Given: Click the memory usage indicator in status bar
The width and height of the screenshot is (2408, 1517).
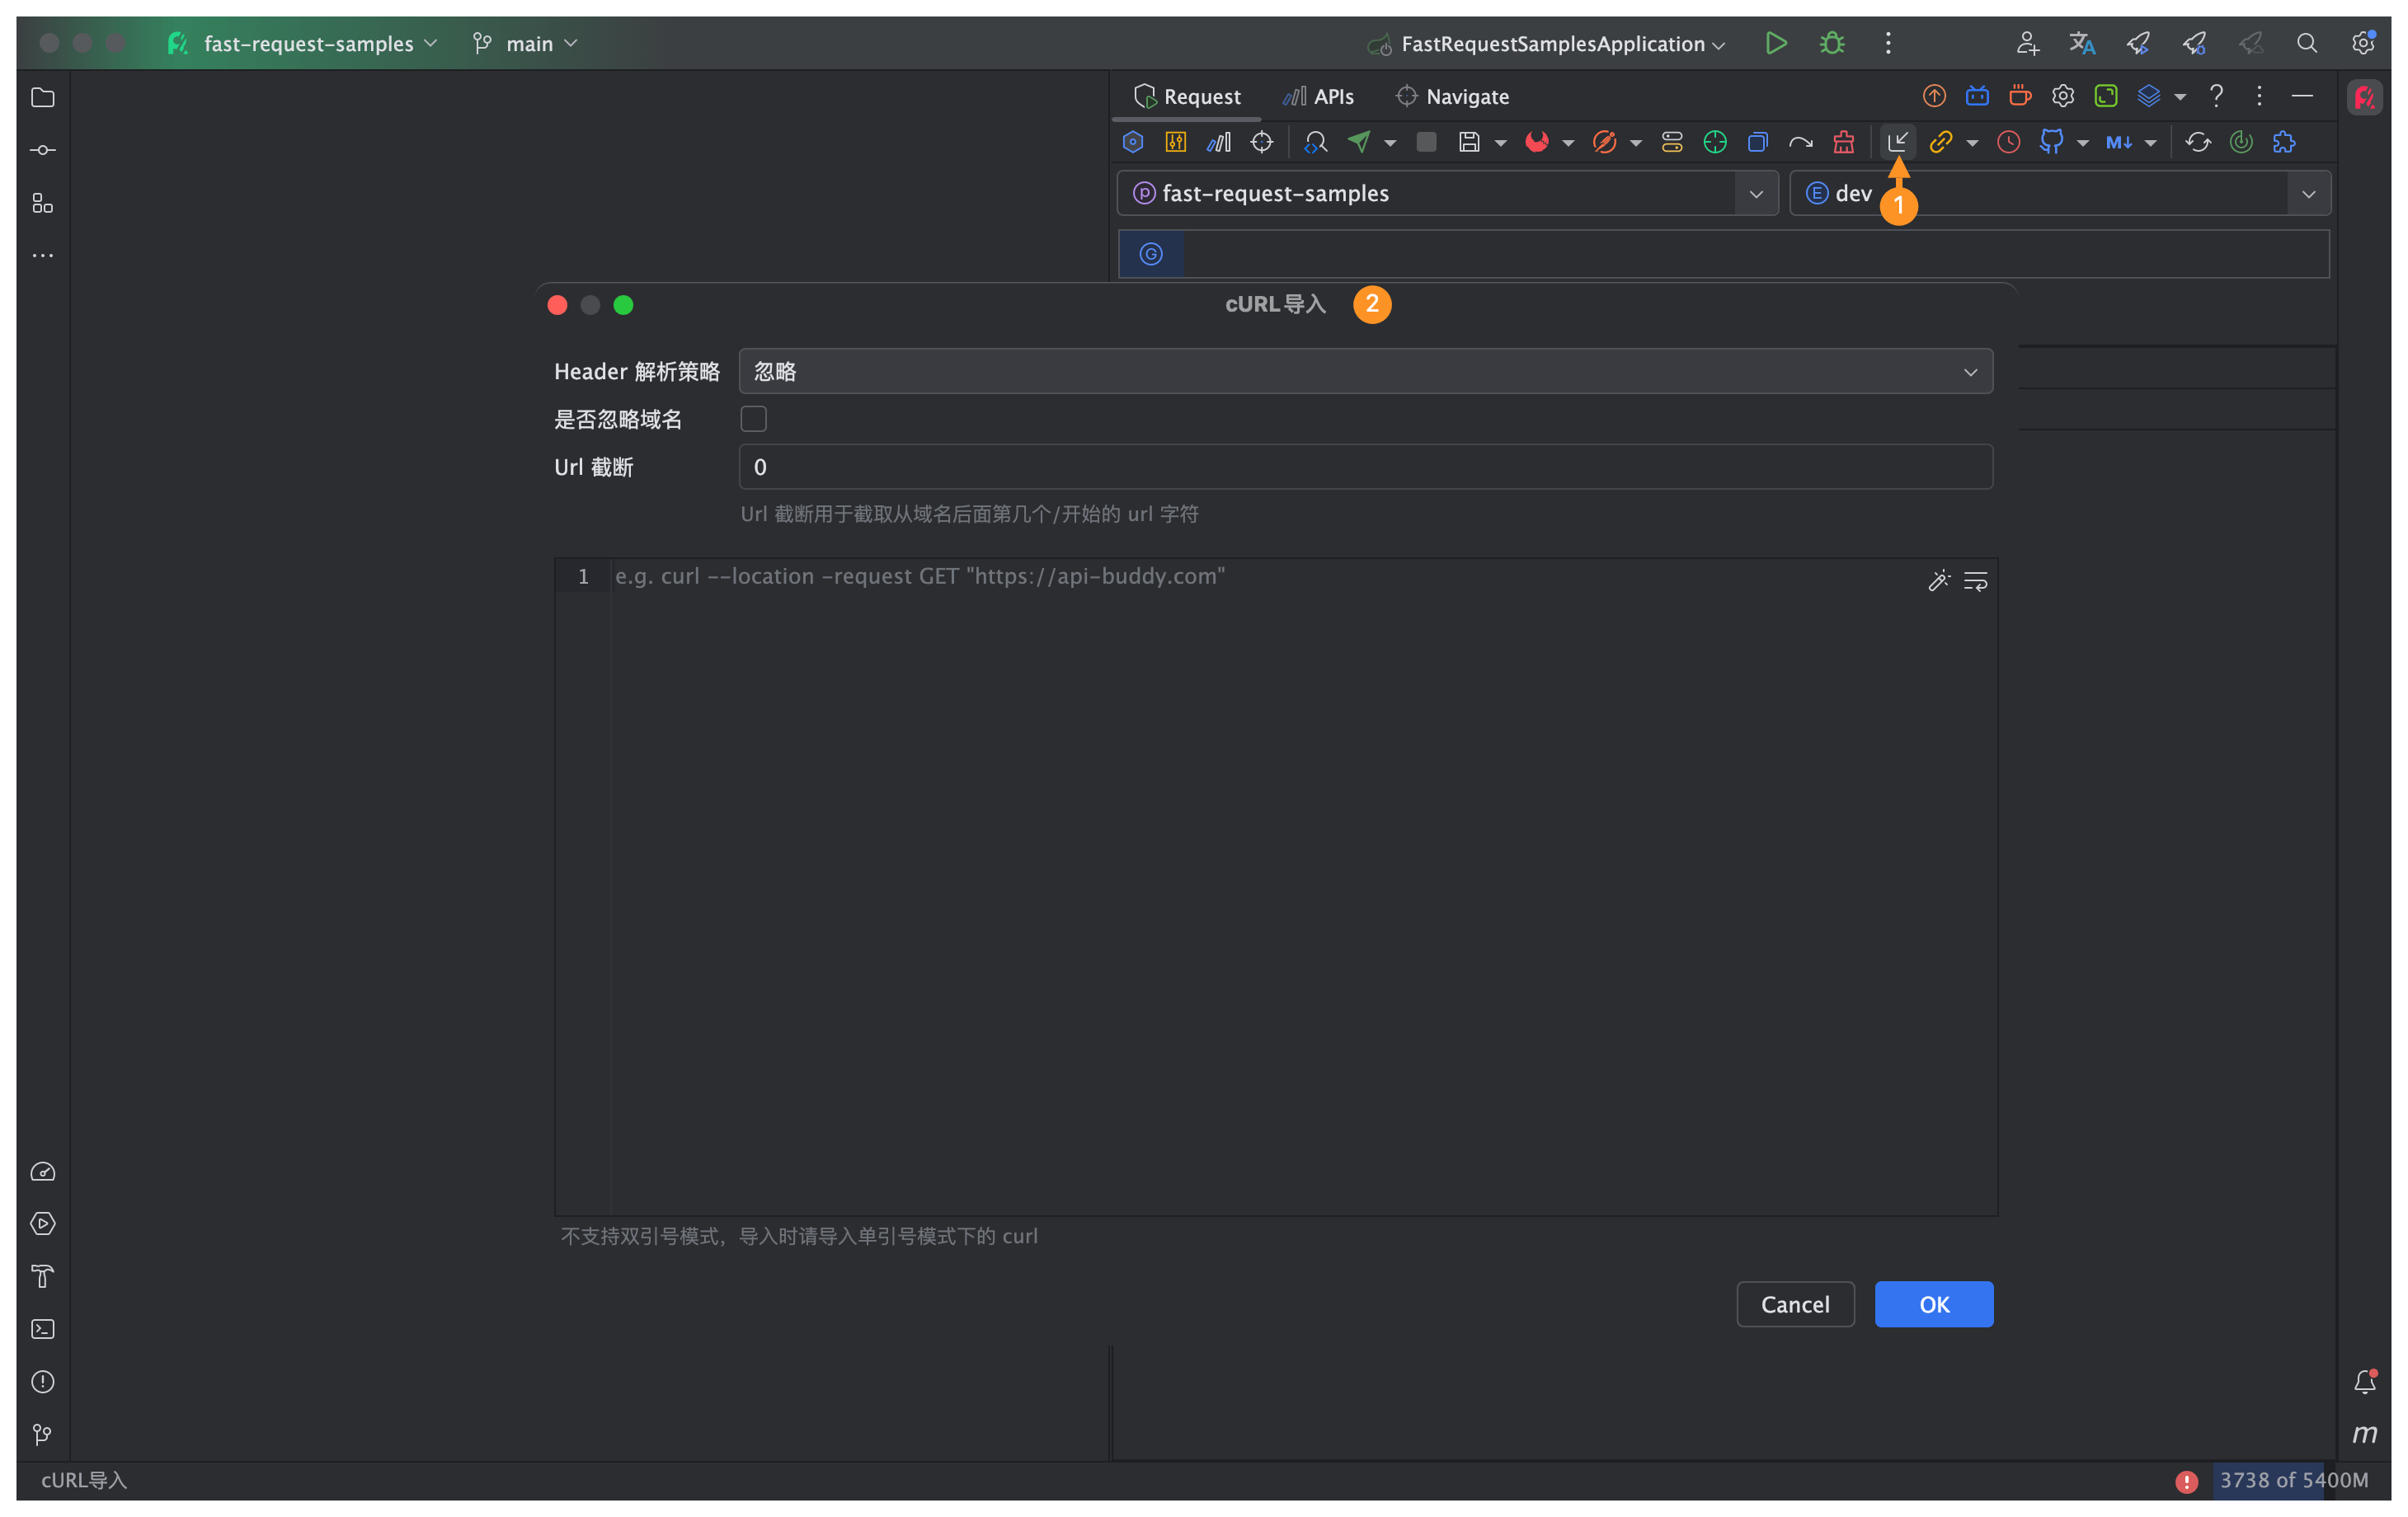Looking at the screenshot, I should [2293, 1480].
